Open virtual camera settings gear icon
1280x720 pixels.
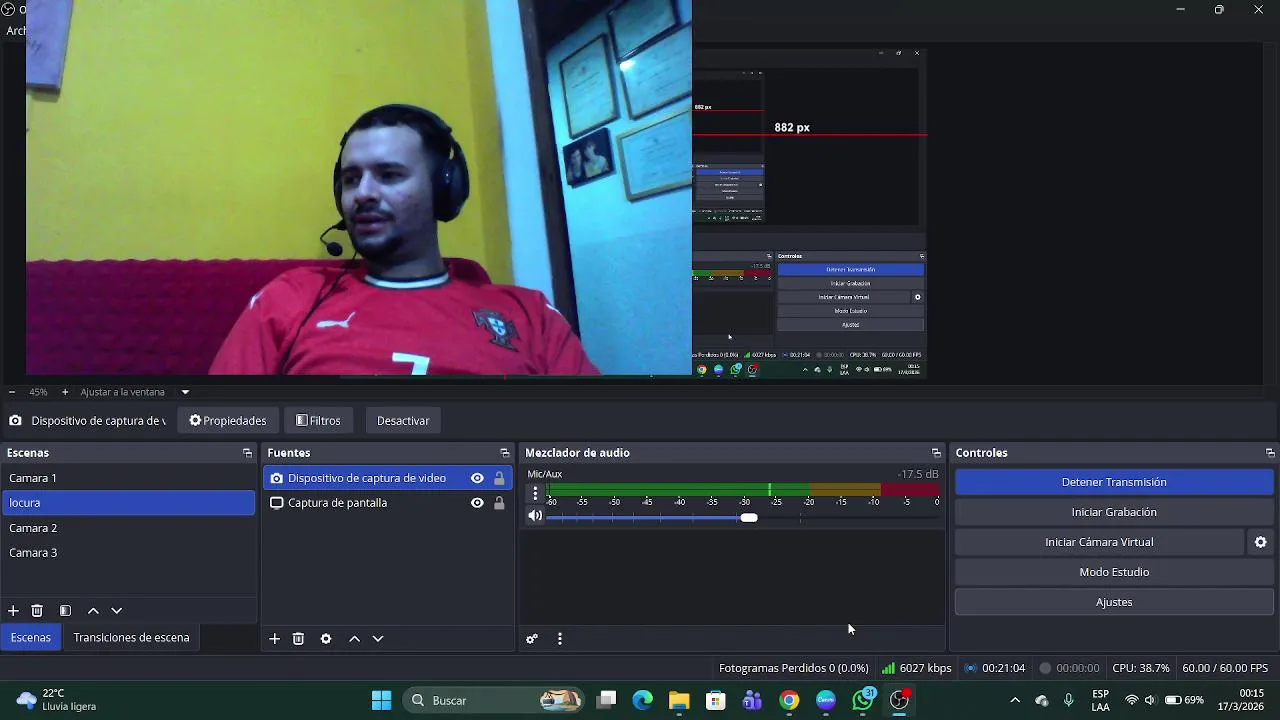(1261, 542)
